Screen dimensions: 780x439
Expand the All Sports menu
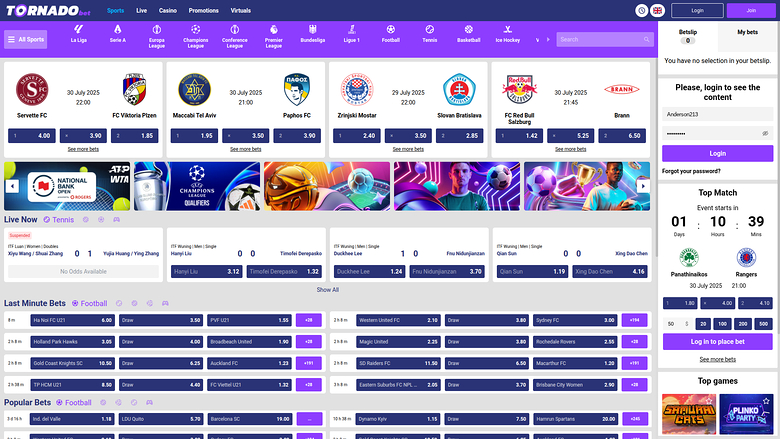click(26, 40)
